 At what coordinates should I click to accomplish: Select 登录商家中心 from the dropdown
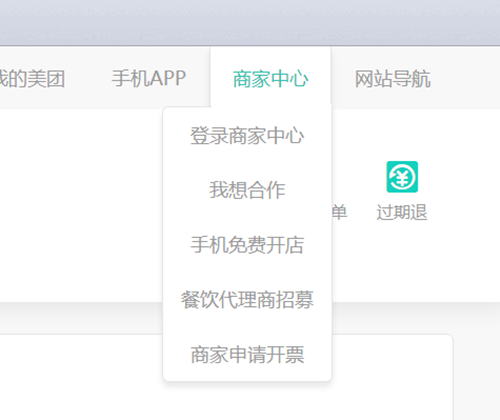pyautogui.click(x=247, y=136)
